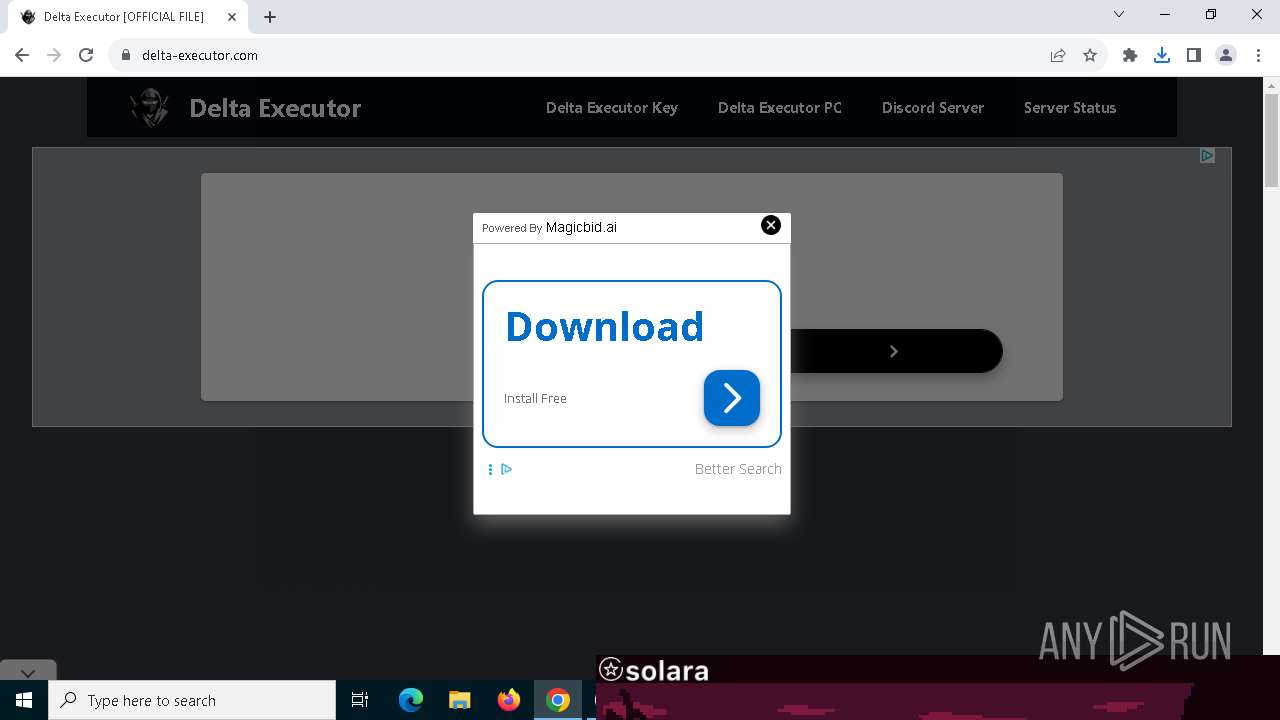The image size is (1280, 720).
Task: Open the ad options three-dot icon
Action: [x=490, y=469]
